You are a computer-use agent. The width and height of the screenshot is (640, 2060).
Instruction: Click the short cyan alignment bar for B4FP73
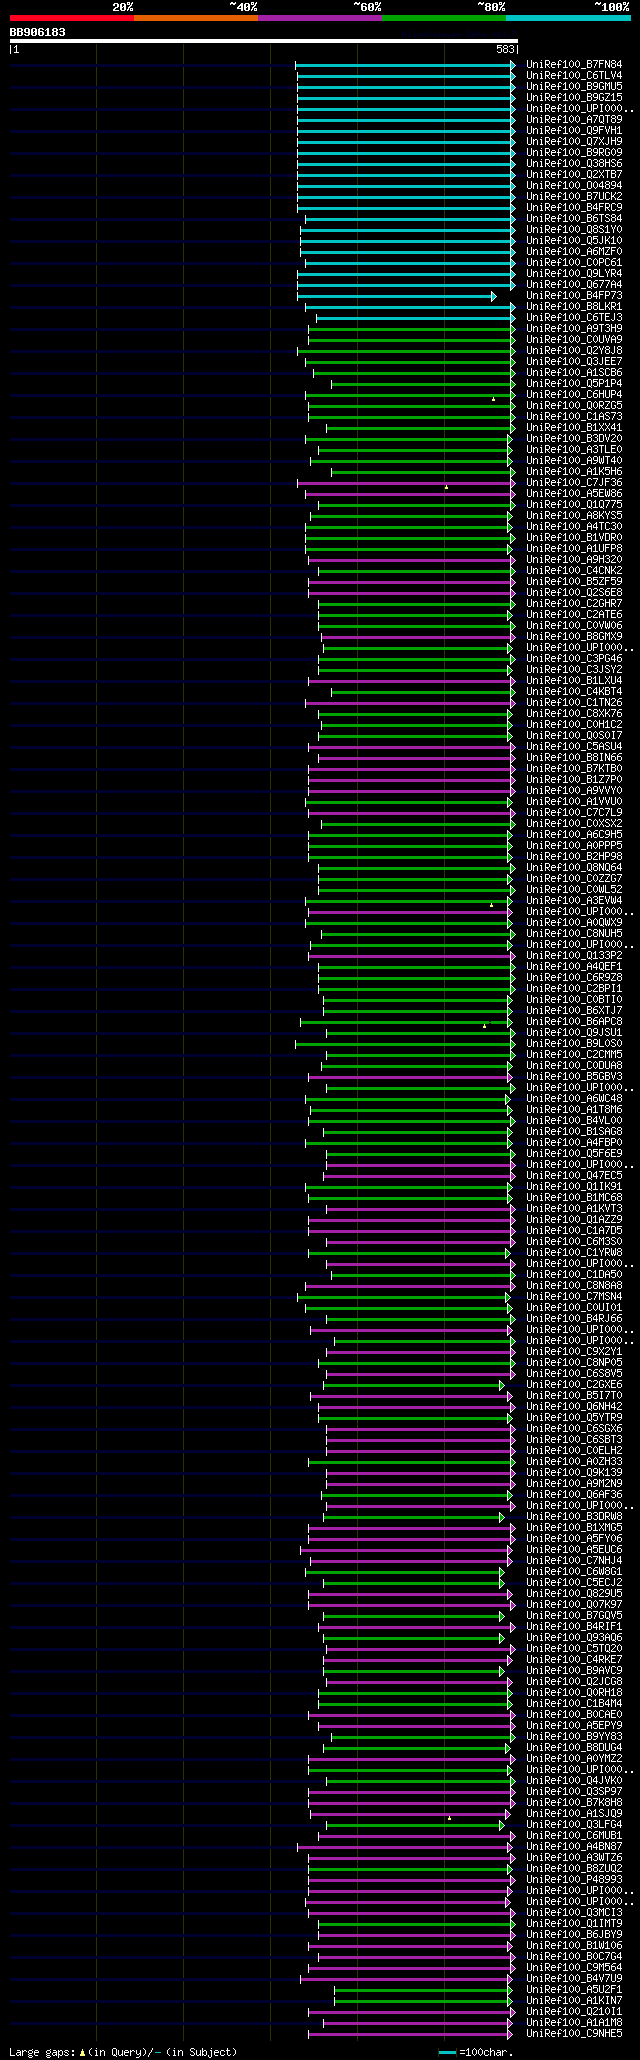tap(396, 296)
